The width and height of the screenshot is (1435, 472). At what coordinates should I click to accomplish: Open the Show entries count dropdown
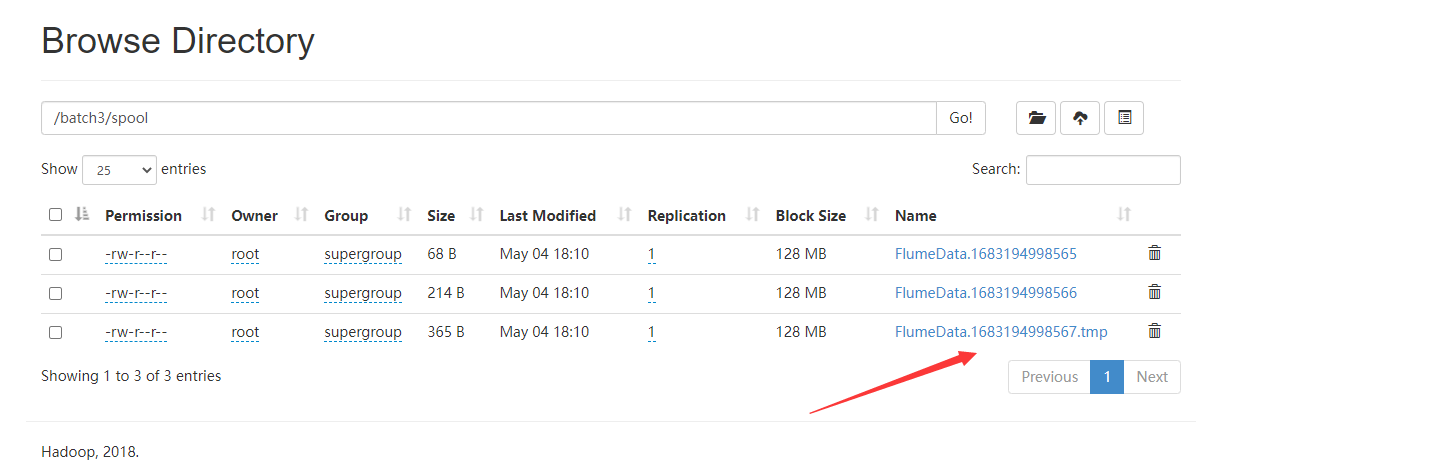(119, 170)
